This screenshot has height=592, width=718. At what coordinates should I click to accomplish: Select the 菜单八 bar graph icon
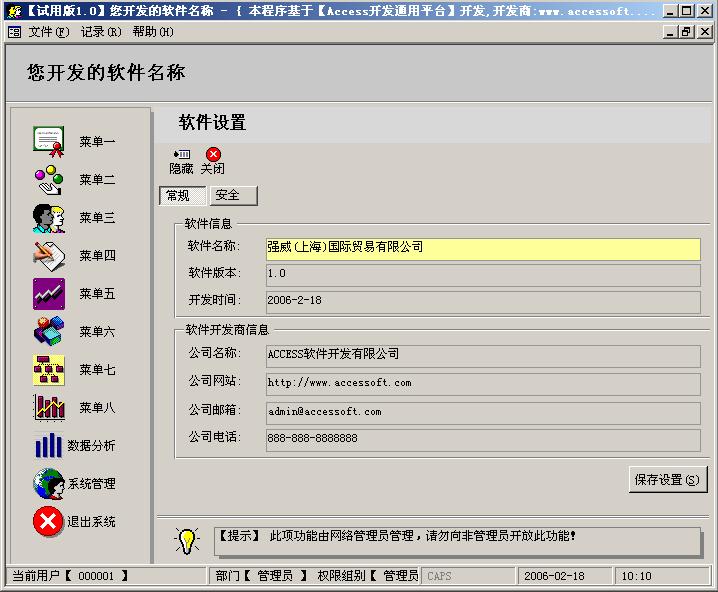coord(49,407)
